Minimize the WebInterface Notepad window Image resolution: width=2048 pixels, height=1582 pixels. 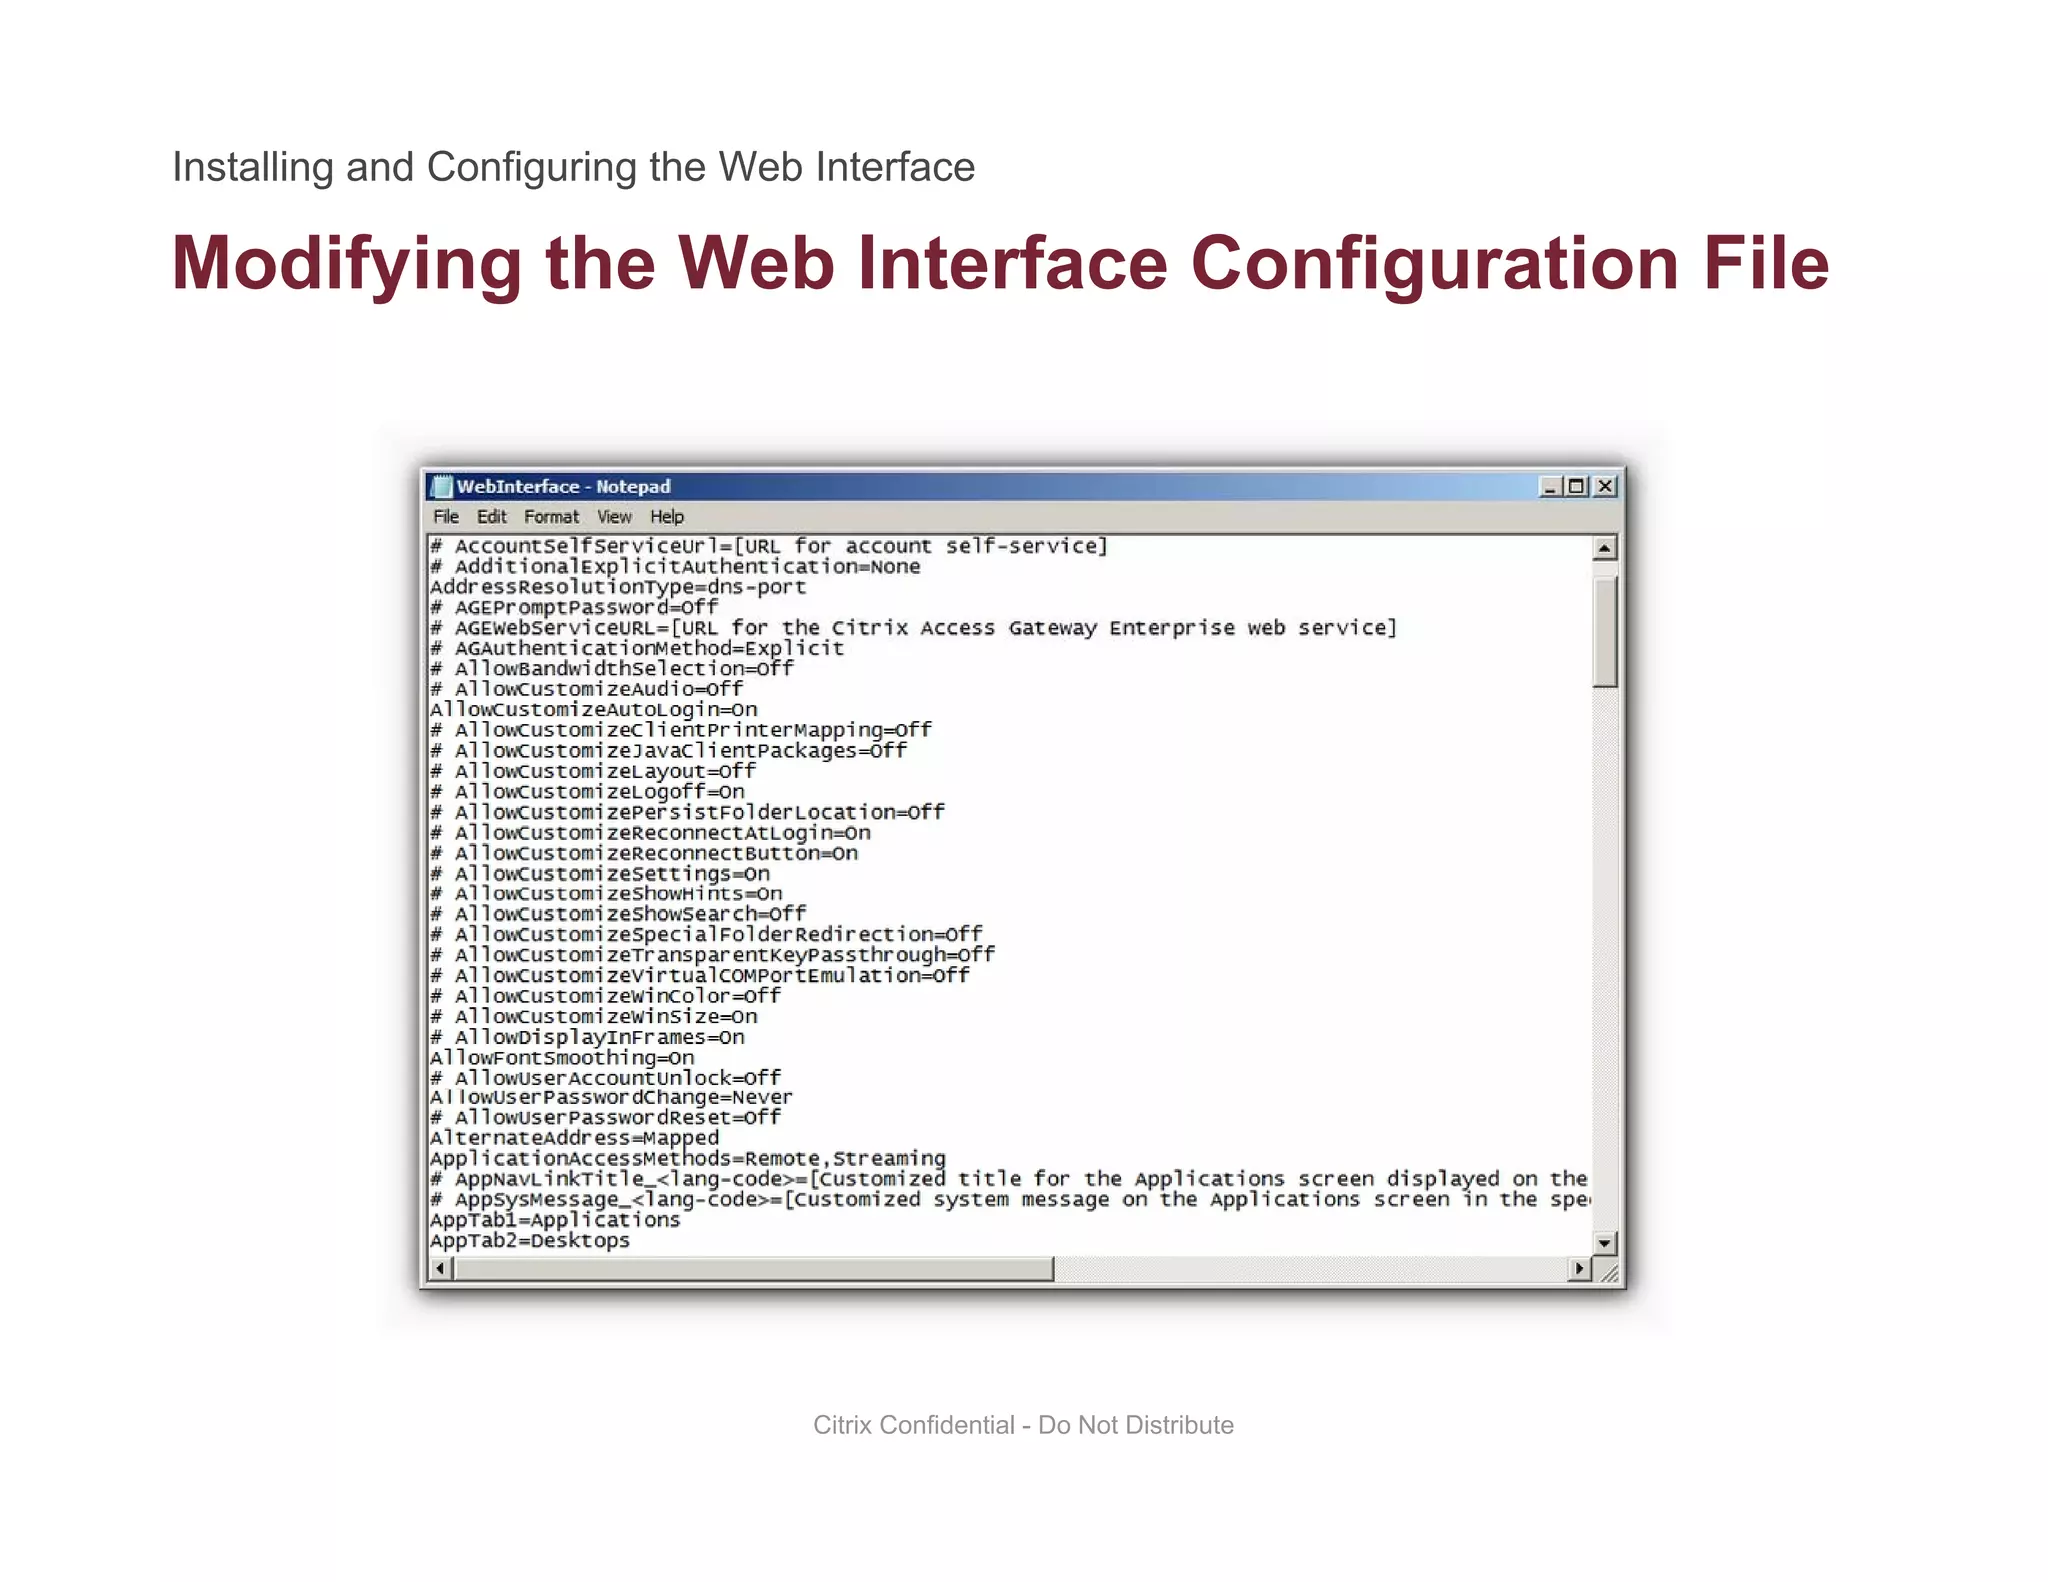[1550, 487]
